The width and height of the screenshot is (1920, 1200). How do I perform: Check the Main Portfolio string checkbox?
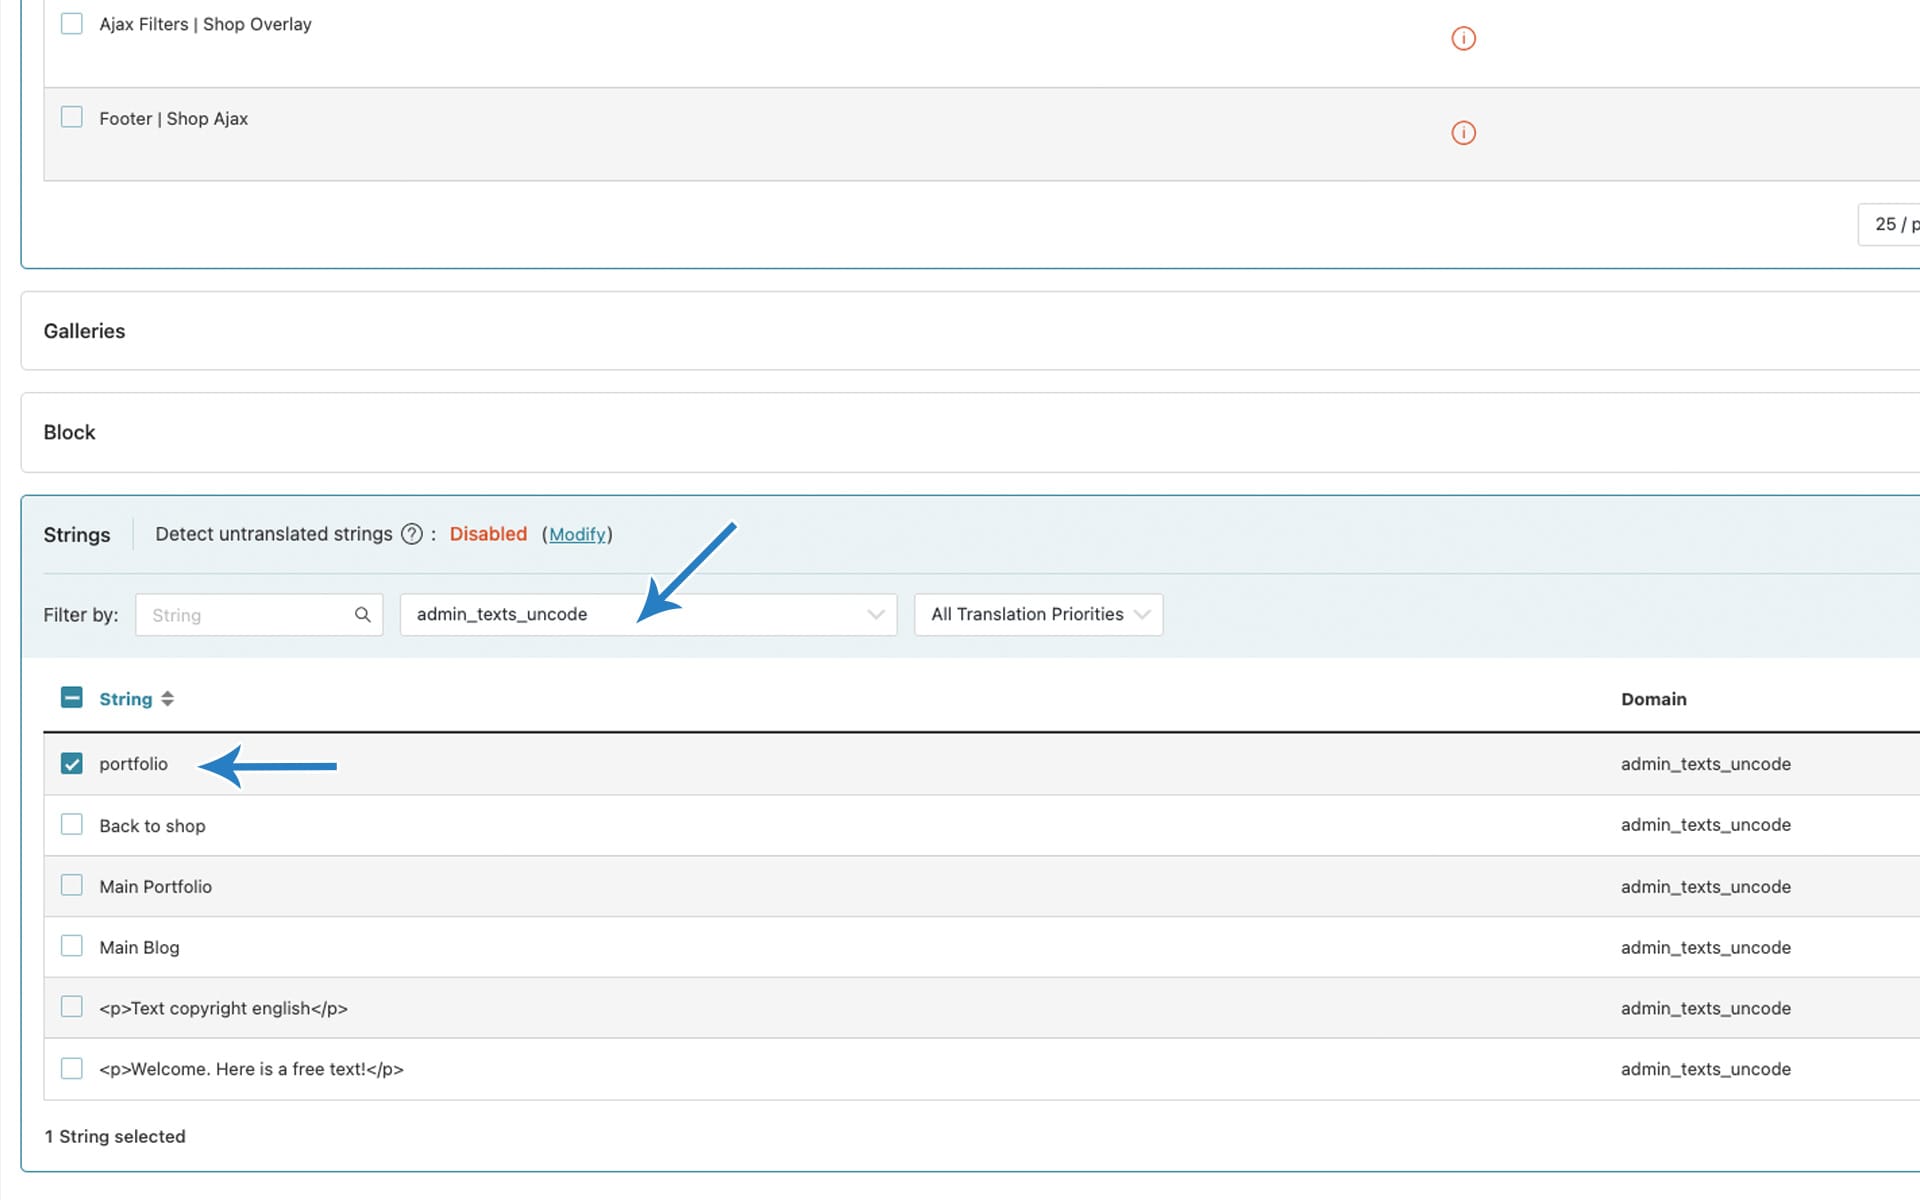click(72, 886)
